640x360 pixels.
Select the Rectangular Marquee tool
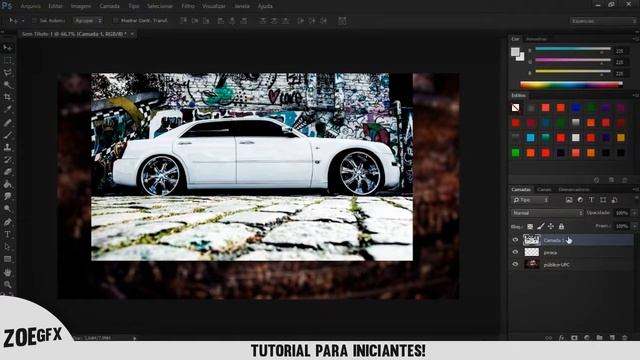pyautogui.click(x=8, y=60)
